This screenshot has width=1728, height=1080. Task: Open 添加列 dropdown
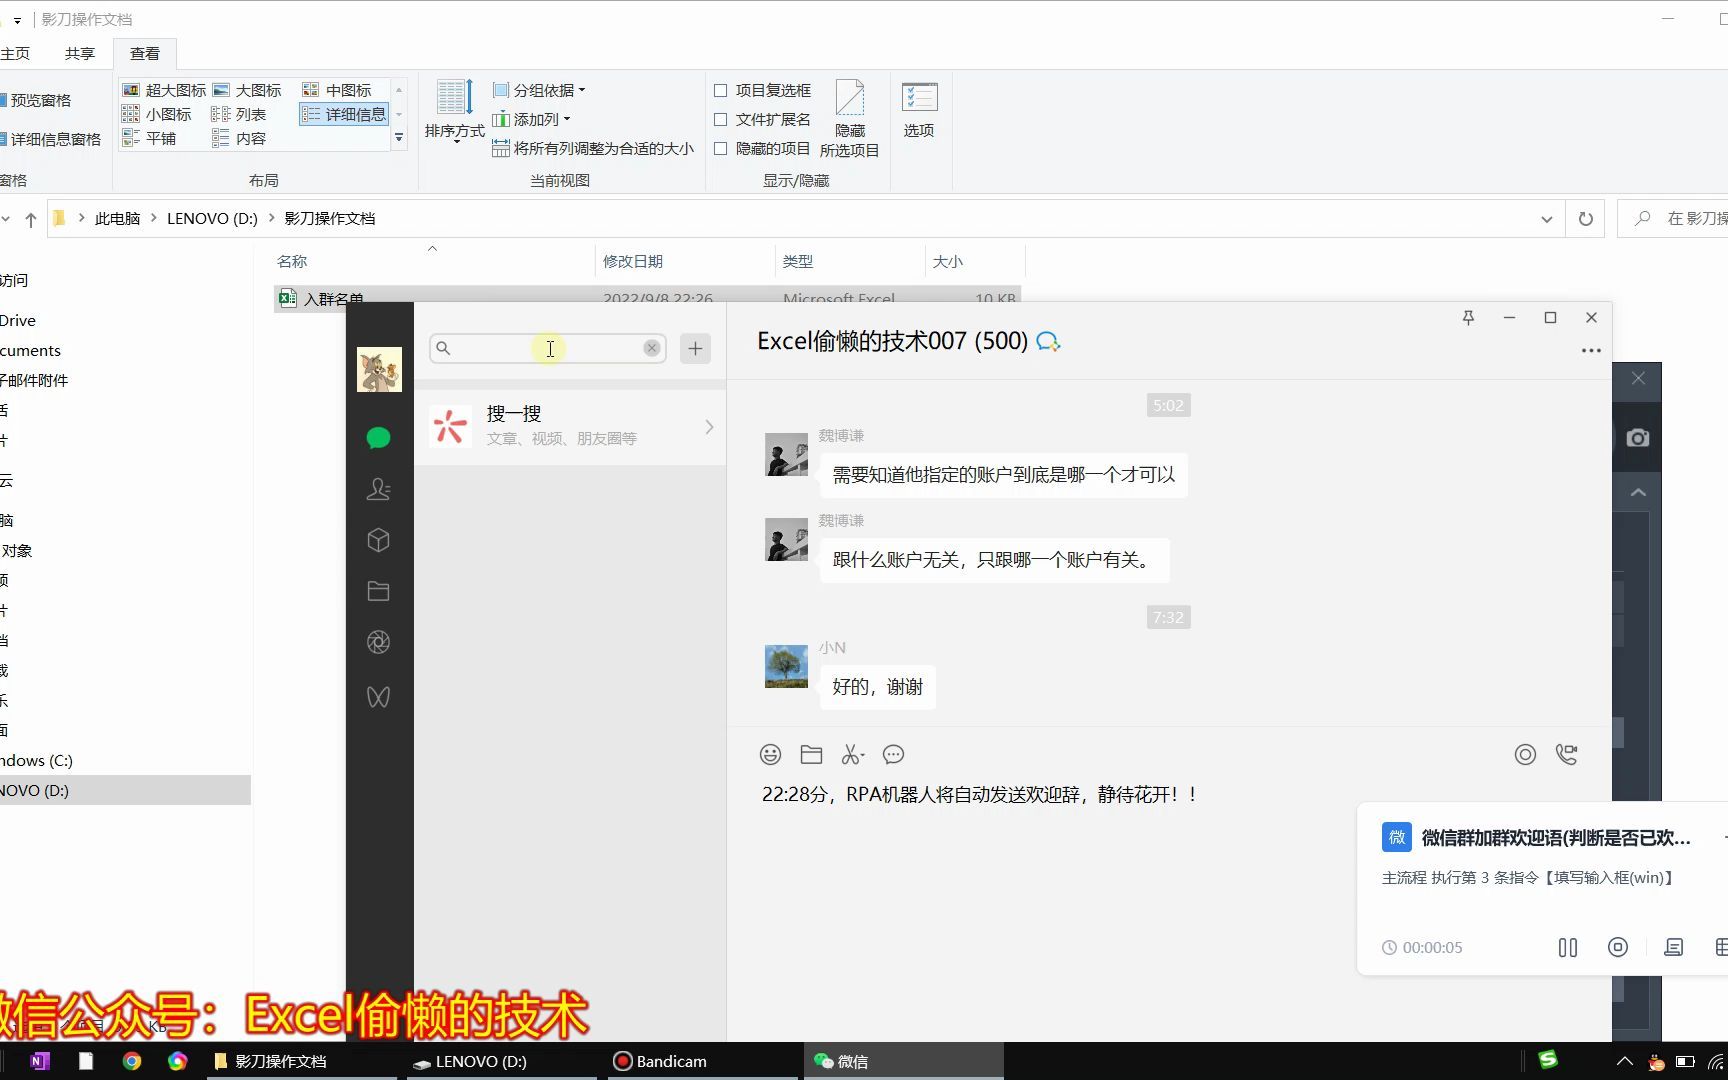(531, 119)
